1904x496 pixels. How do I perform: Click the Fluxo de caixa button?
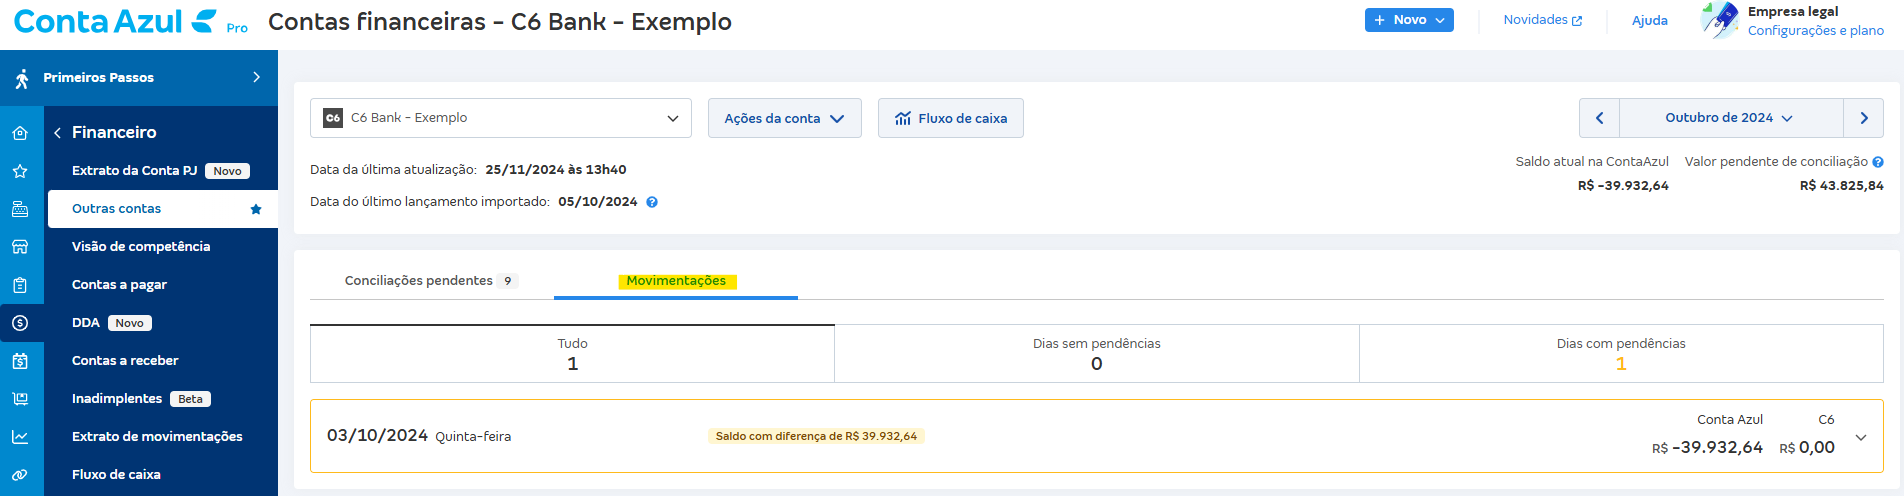pyautogui.click(x=950, y=118)
